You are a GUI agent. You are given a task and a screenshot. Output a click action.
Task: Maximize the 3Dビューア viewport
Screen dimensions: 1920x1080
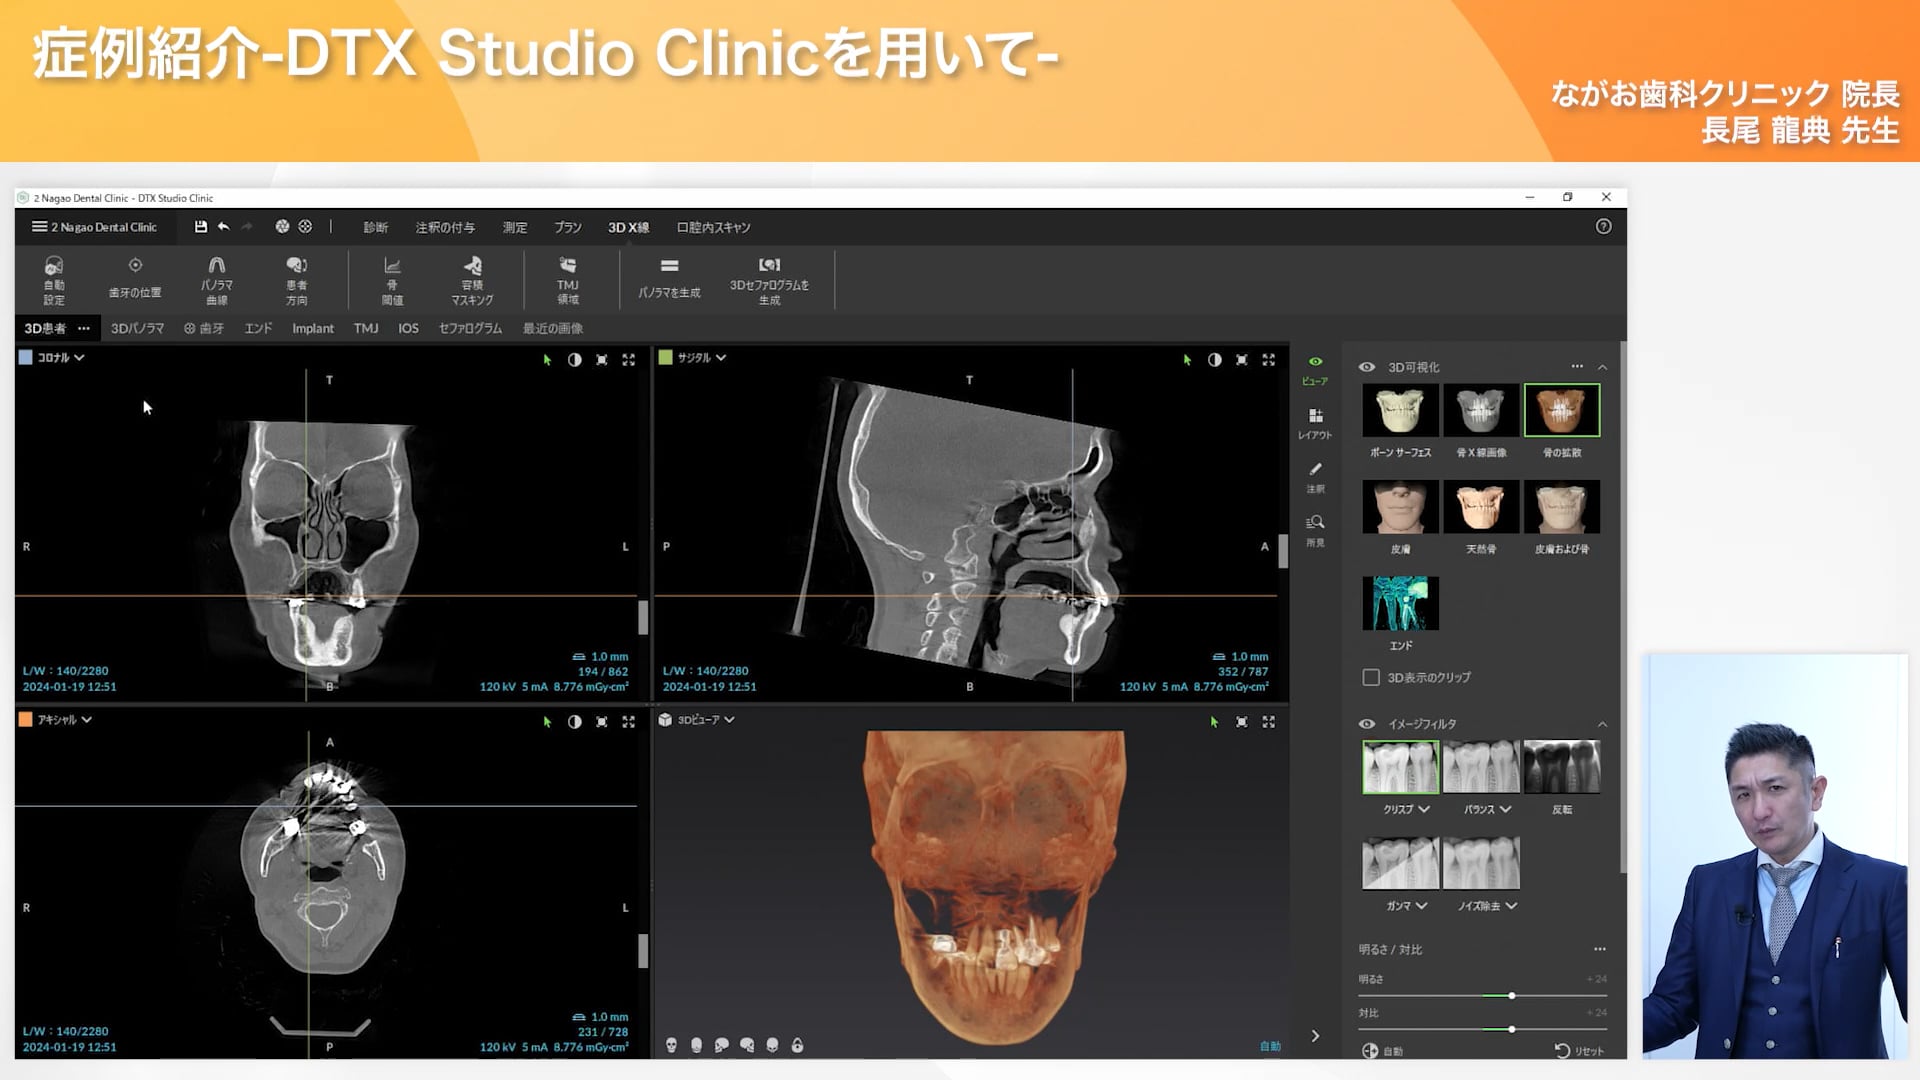pyautogui.click(x=1268, y=722)
